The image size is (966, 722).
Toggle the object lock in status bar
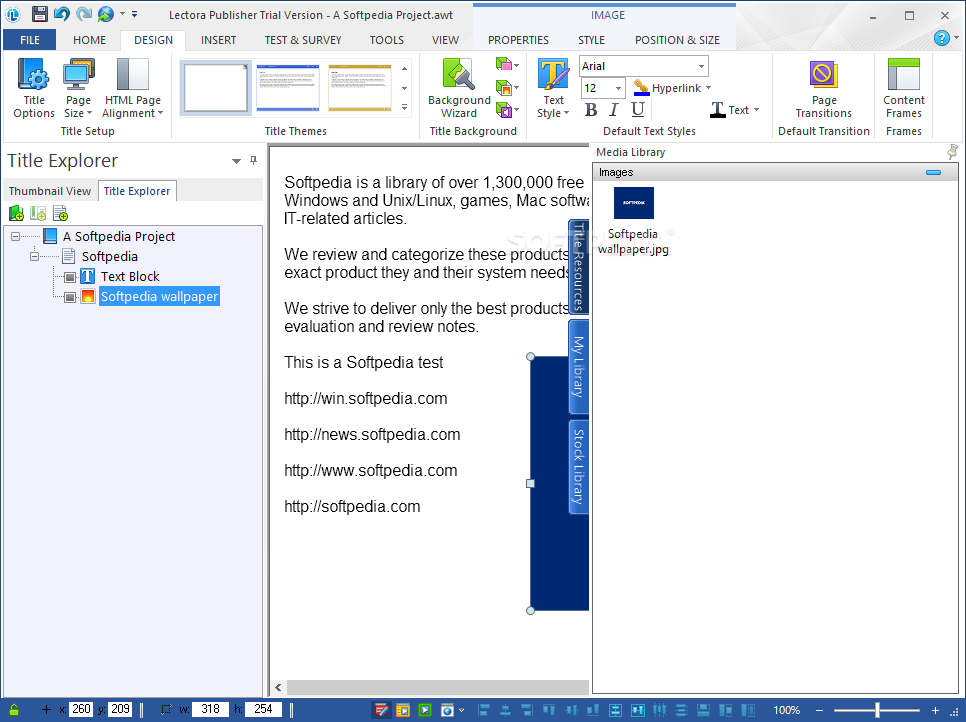pyautogui.click(x=14, y=710)
